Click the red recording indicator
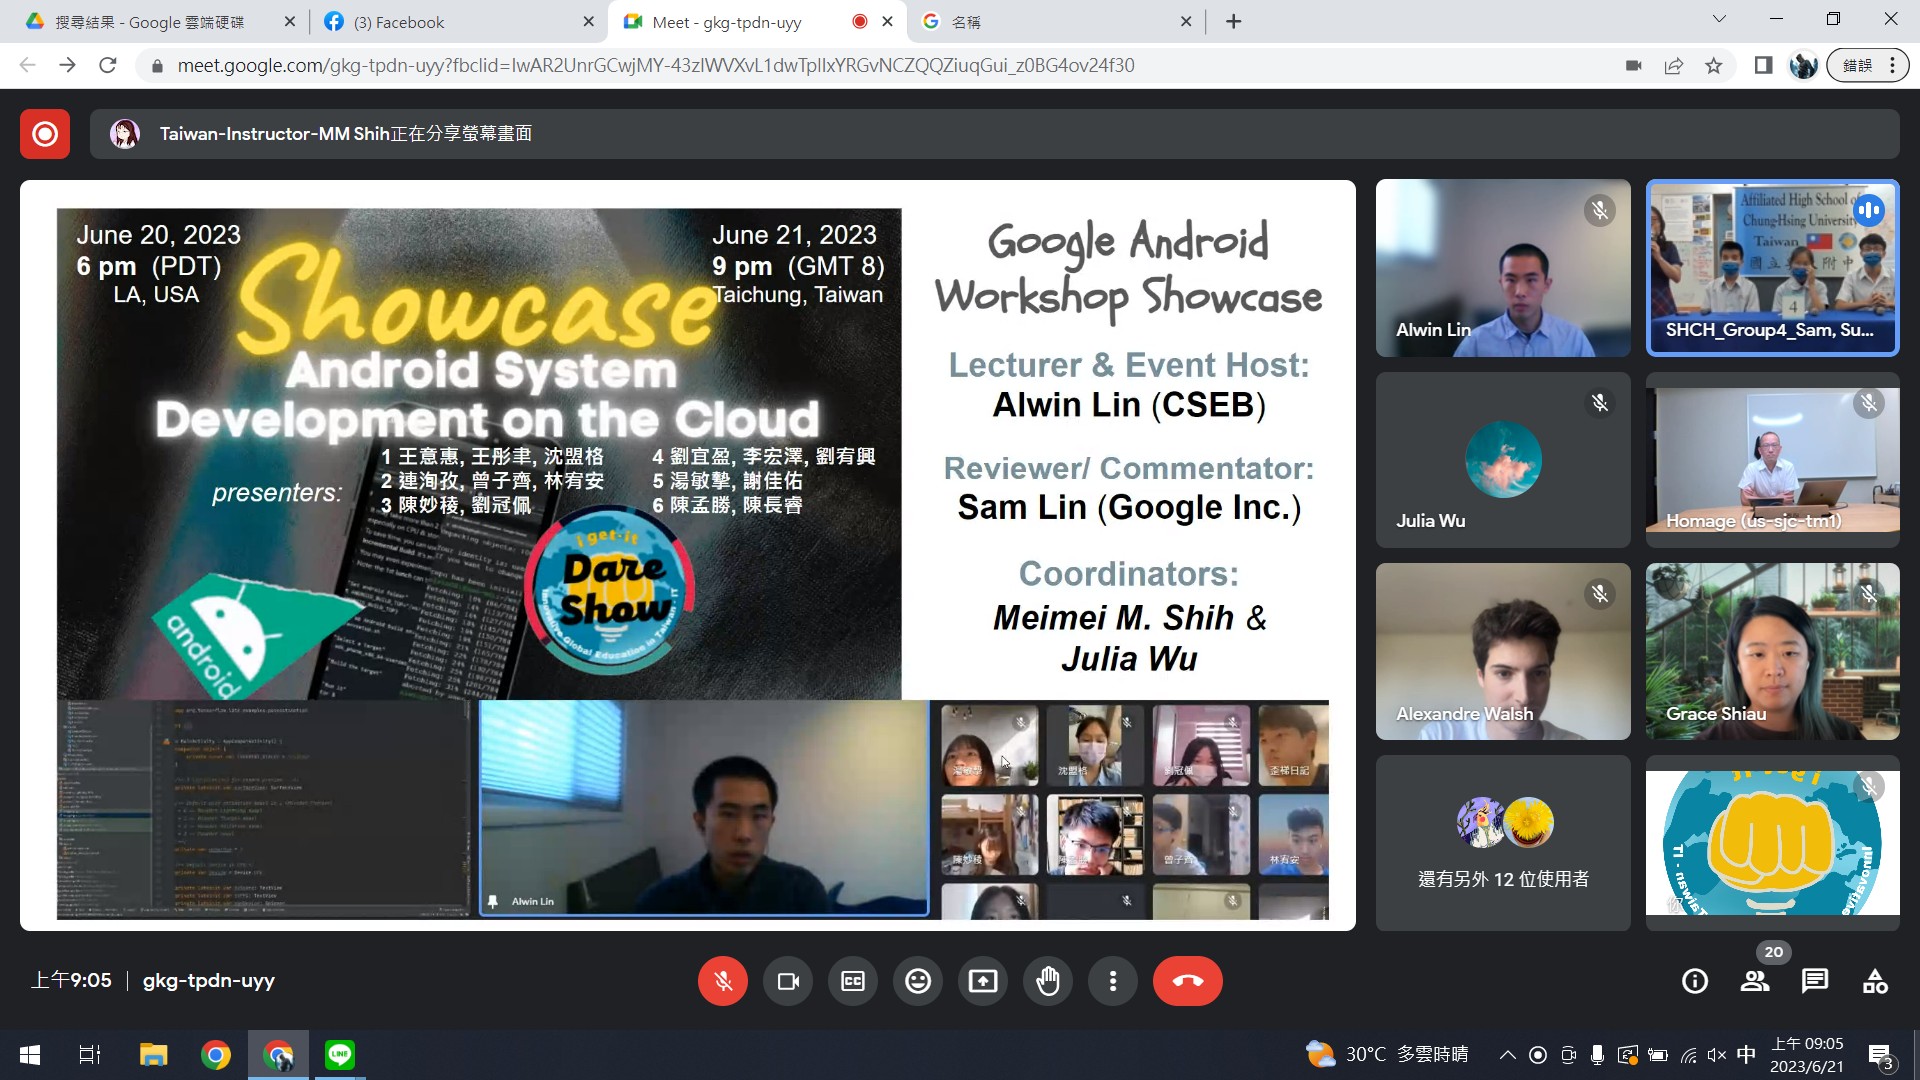 coord(45,134)
